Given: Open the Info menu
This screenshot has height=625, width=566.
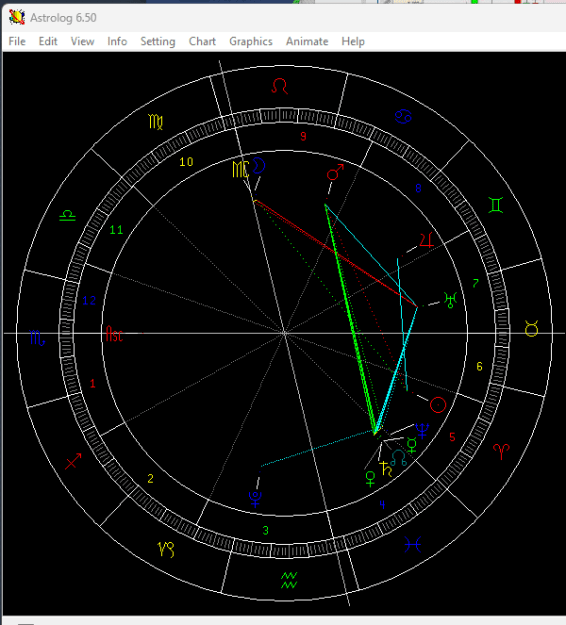Looking at the screenshot, I should click(x=117, y=41).
